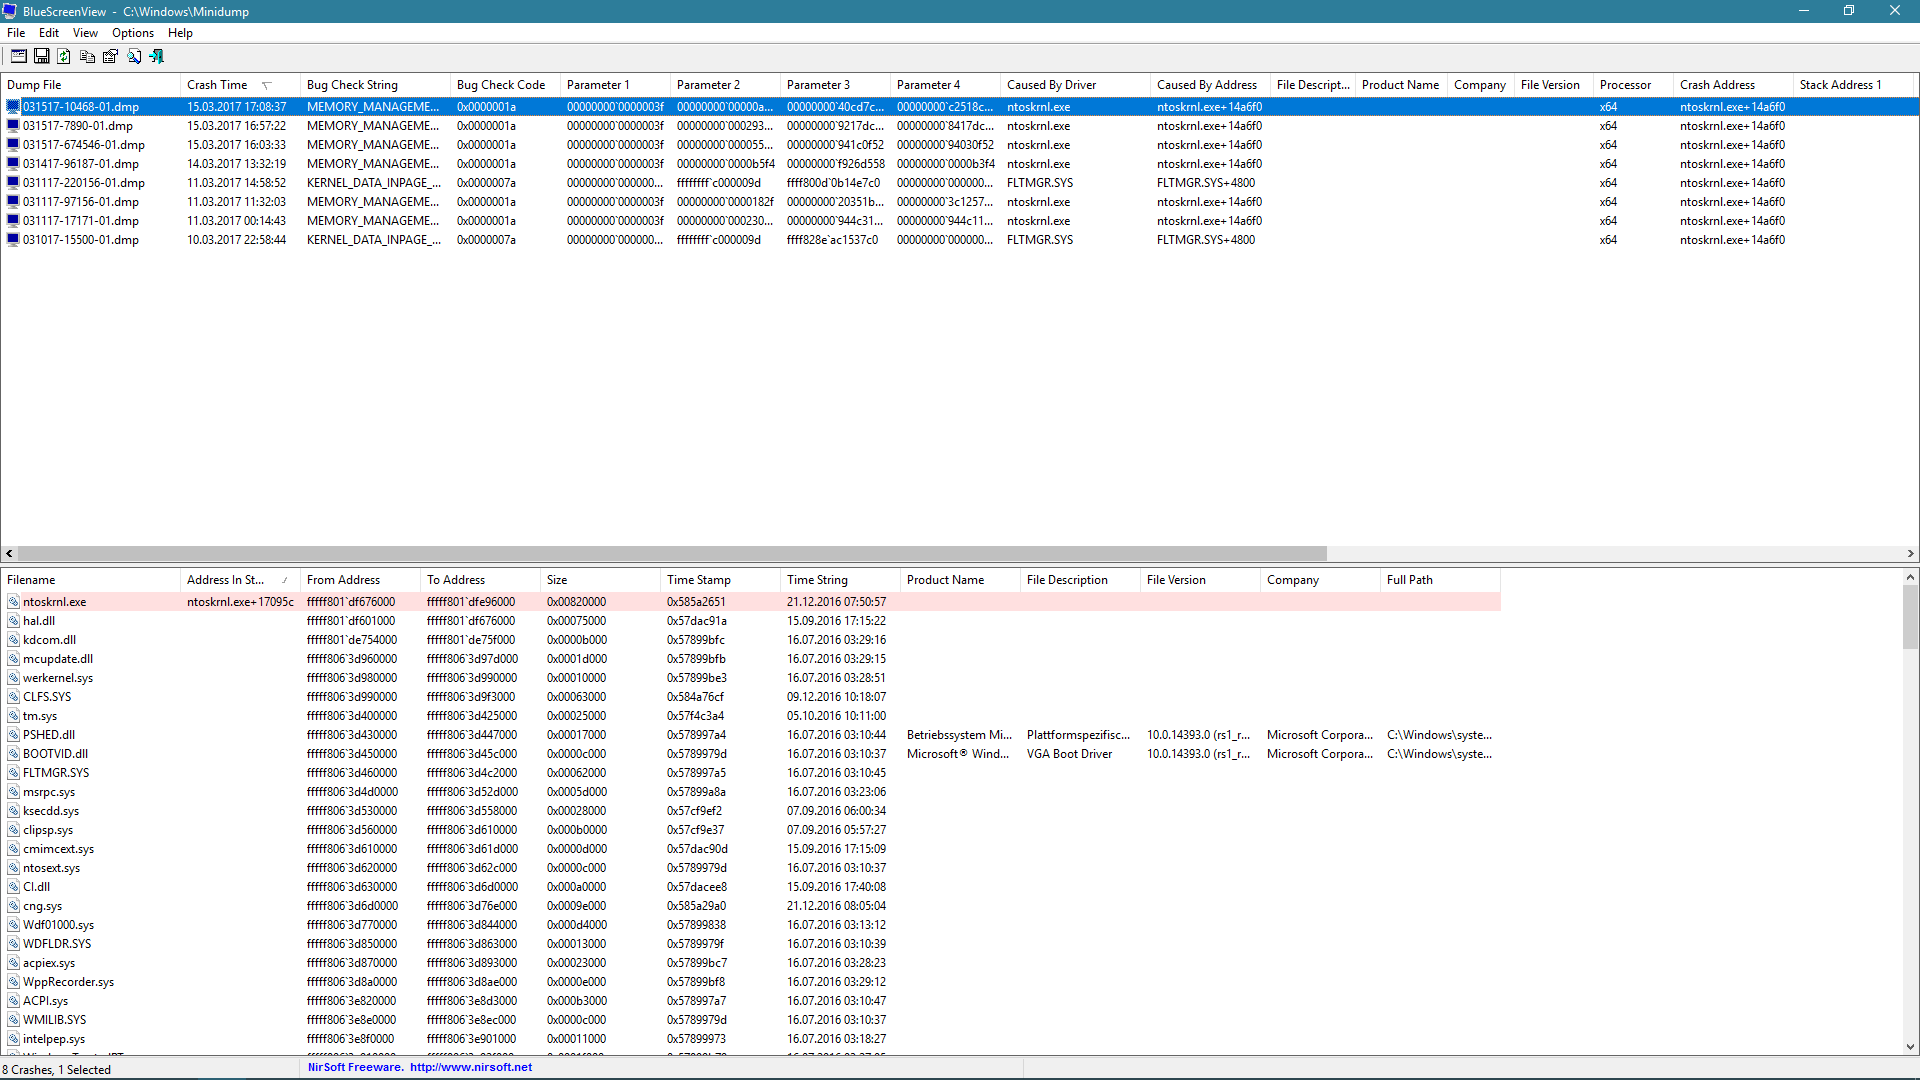Open the View menu
Image resolution: width=1920 pixels, height=1080 pixels.
tap(85, 33)
